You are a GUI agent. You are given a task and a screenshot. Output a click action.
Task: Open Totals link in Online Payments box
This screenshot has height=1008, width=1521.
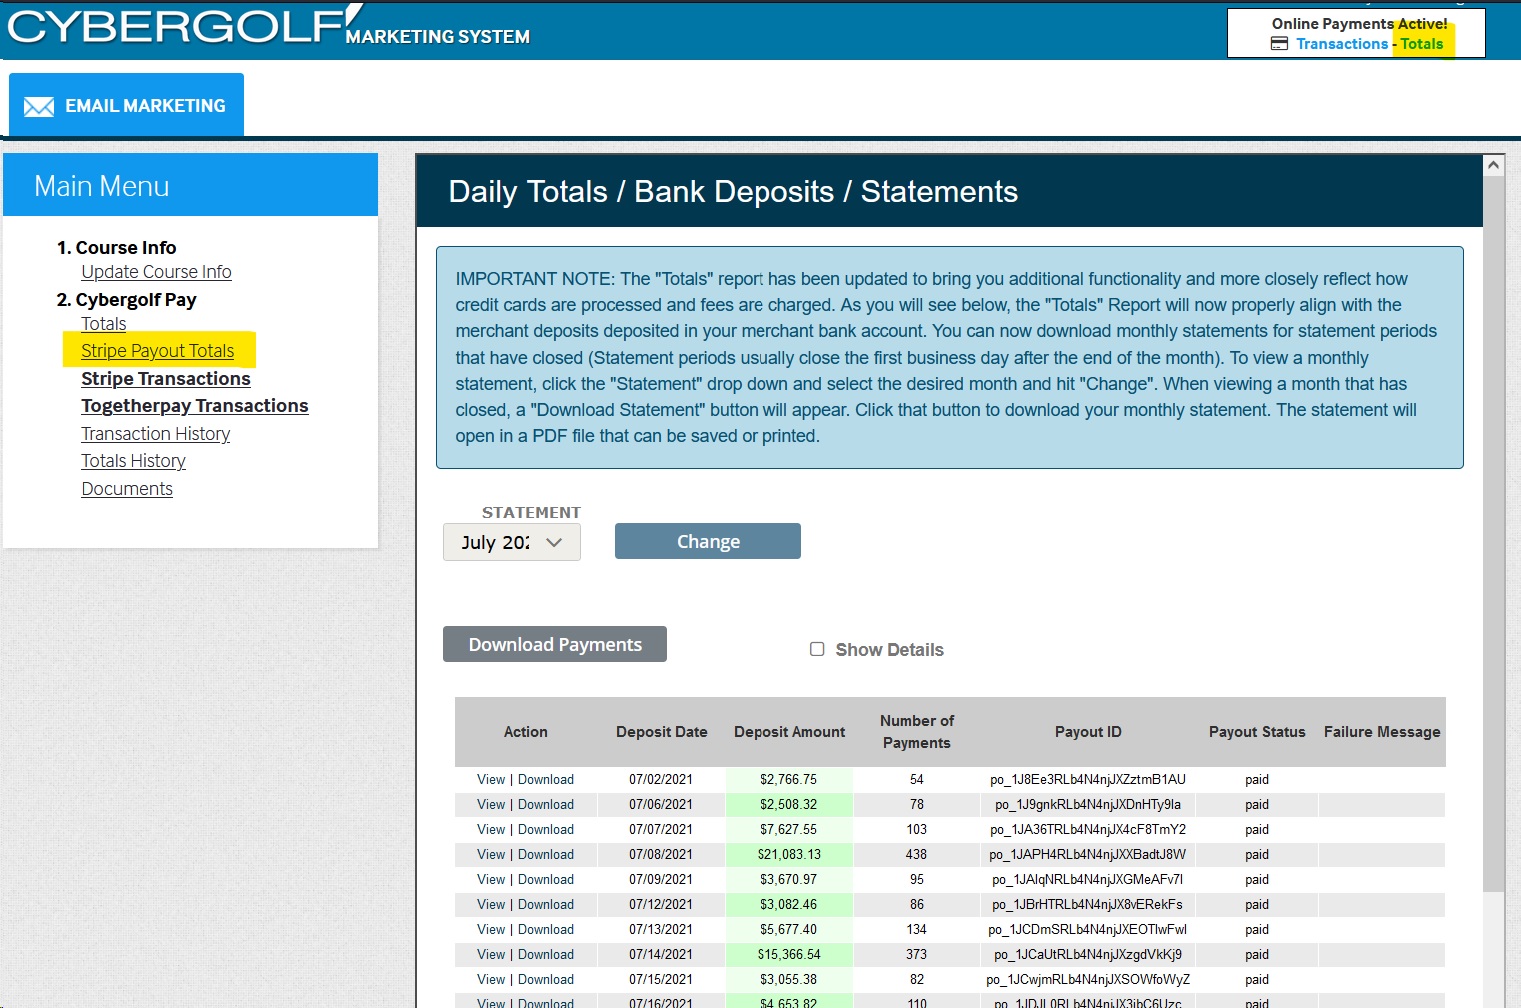(x=1421, y=44)
